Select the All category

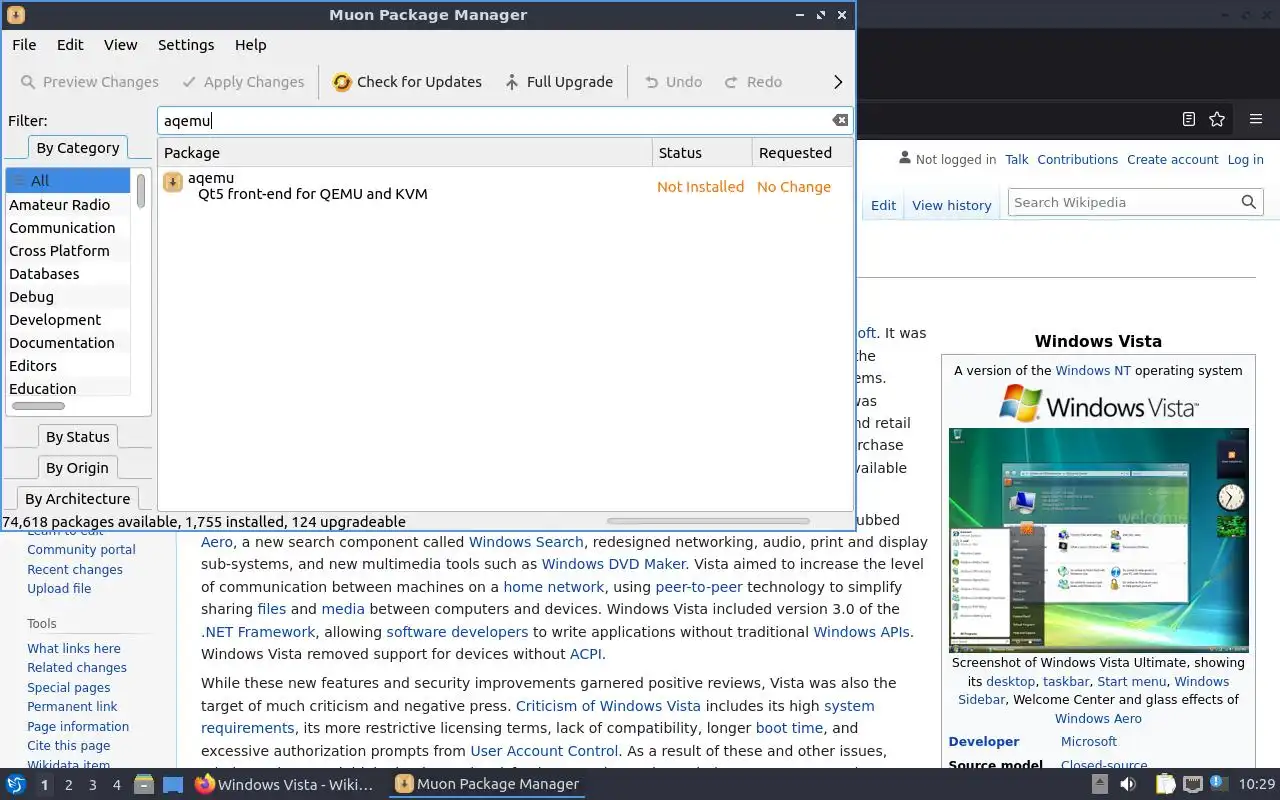tap(68, 181)
